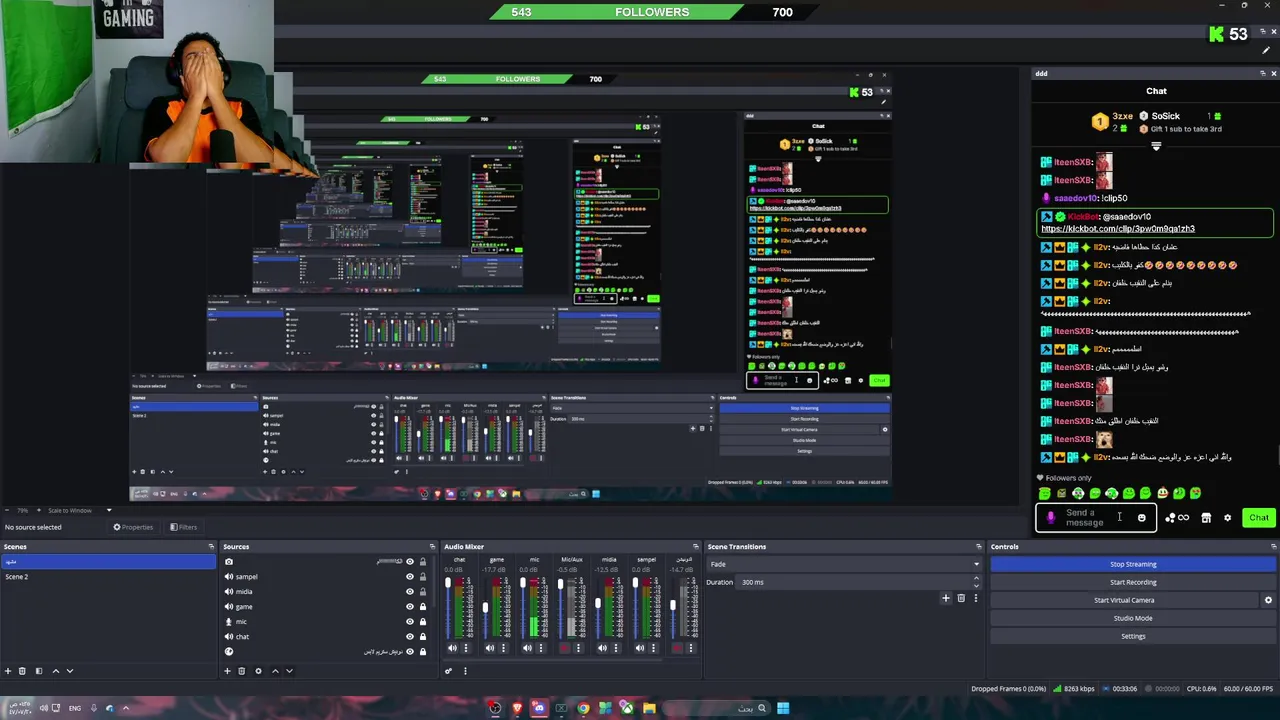Unlock the game source
The image size is (1280, 720).
422,607
